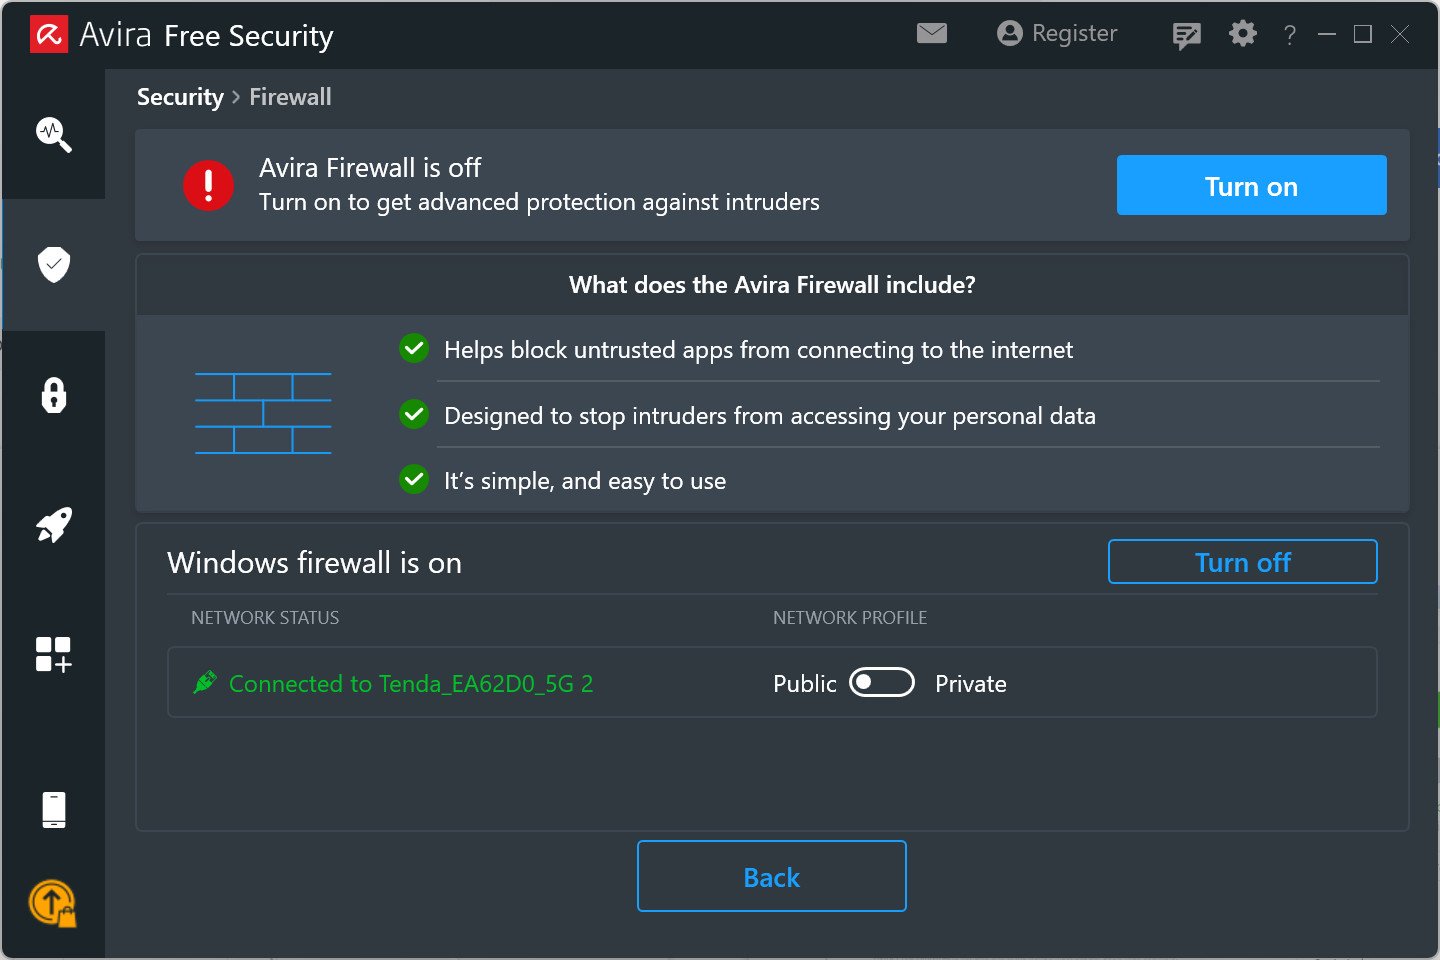Toggle network profile Public/Private switch
Viewport: 1440px width, 960px height.
click(882, 683)
